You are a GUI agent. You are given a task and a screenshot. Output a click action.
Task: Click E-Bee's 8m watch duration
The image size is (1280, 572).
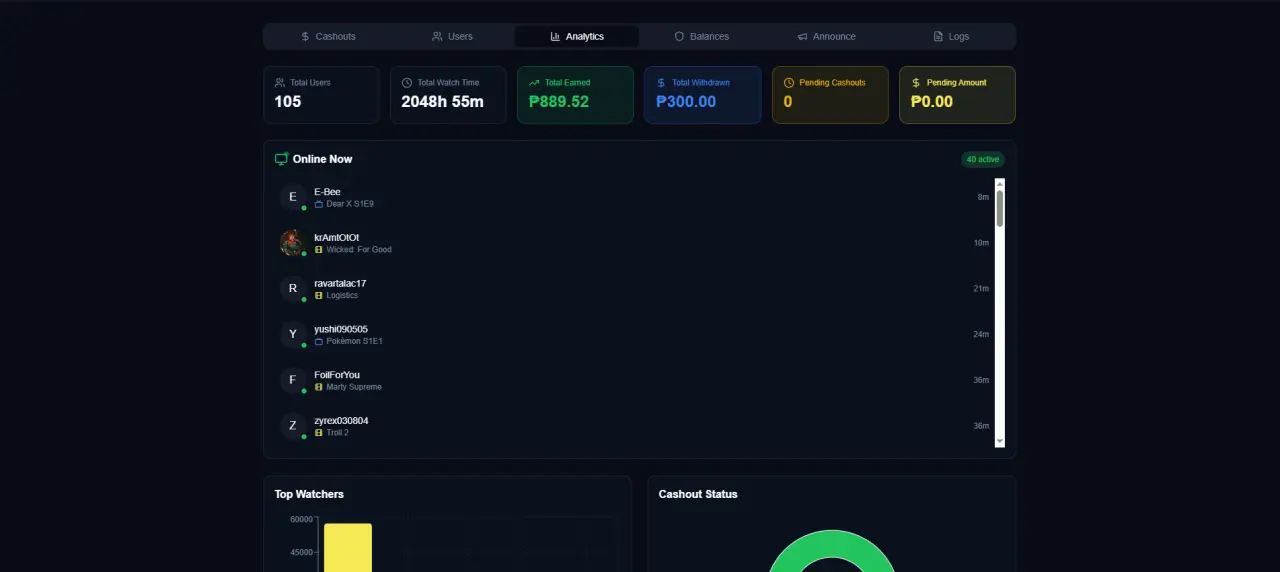(983, 197)
